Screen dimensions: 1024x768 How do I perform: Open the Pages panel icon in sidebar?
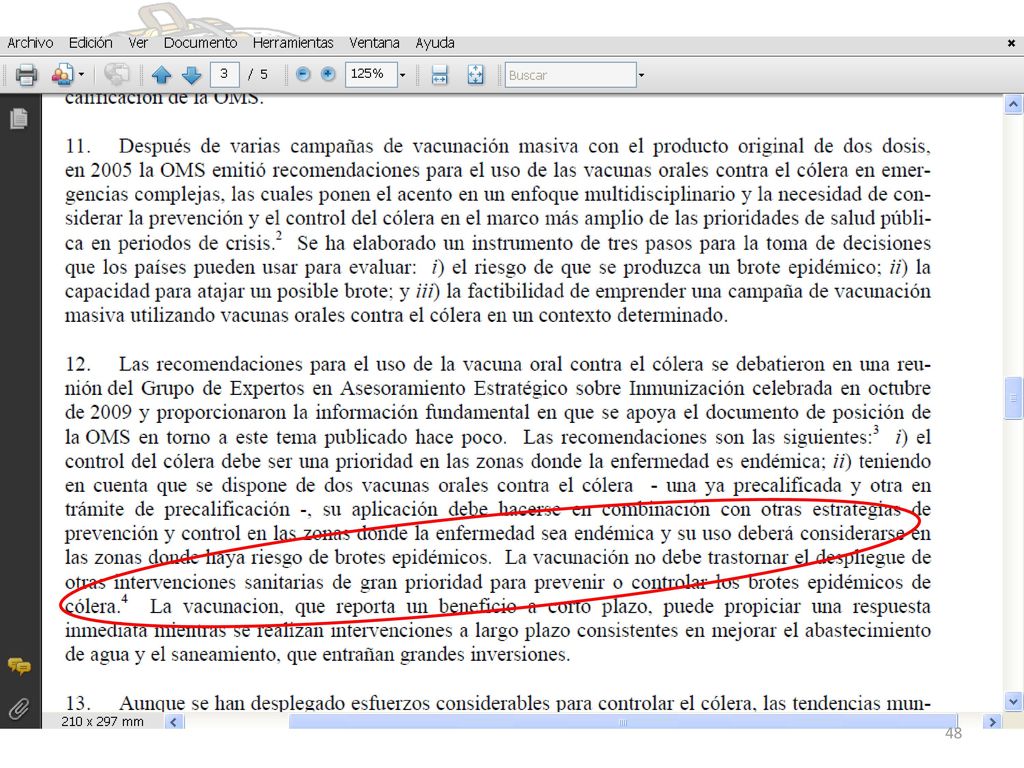click(x=19, y=118)
